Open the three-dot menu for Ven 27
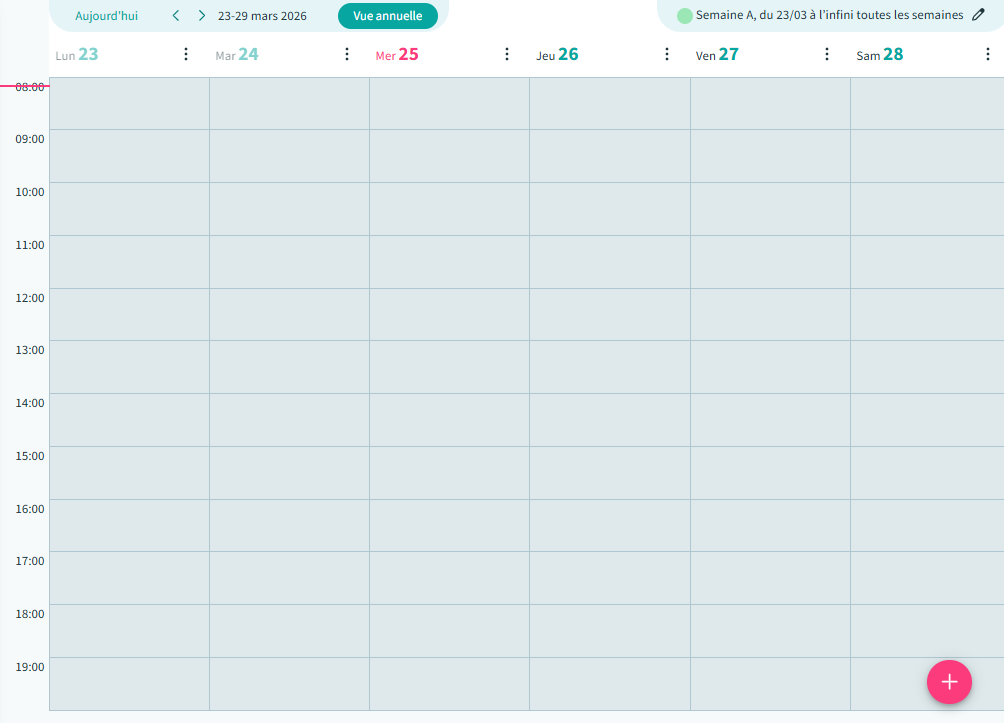Image resolution: width=1004 pixels, height=723 pixels. [827, 55]
